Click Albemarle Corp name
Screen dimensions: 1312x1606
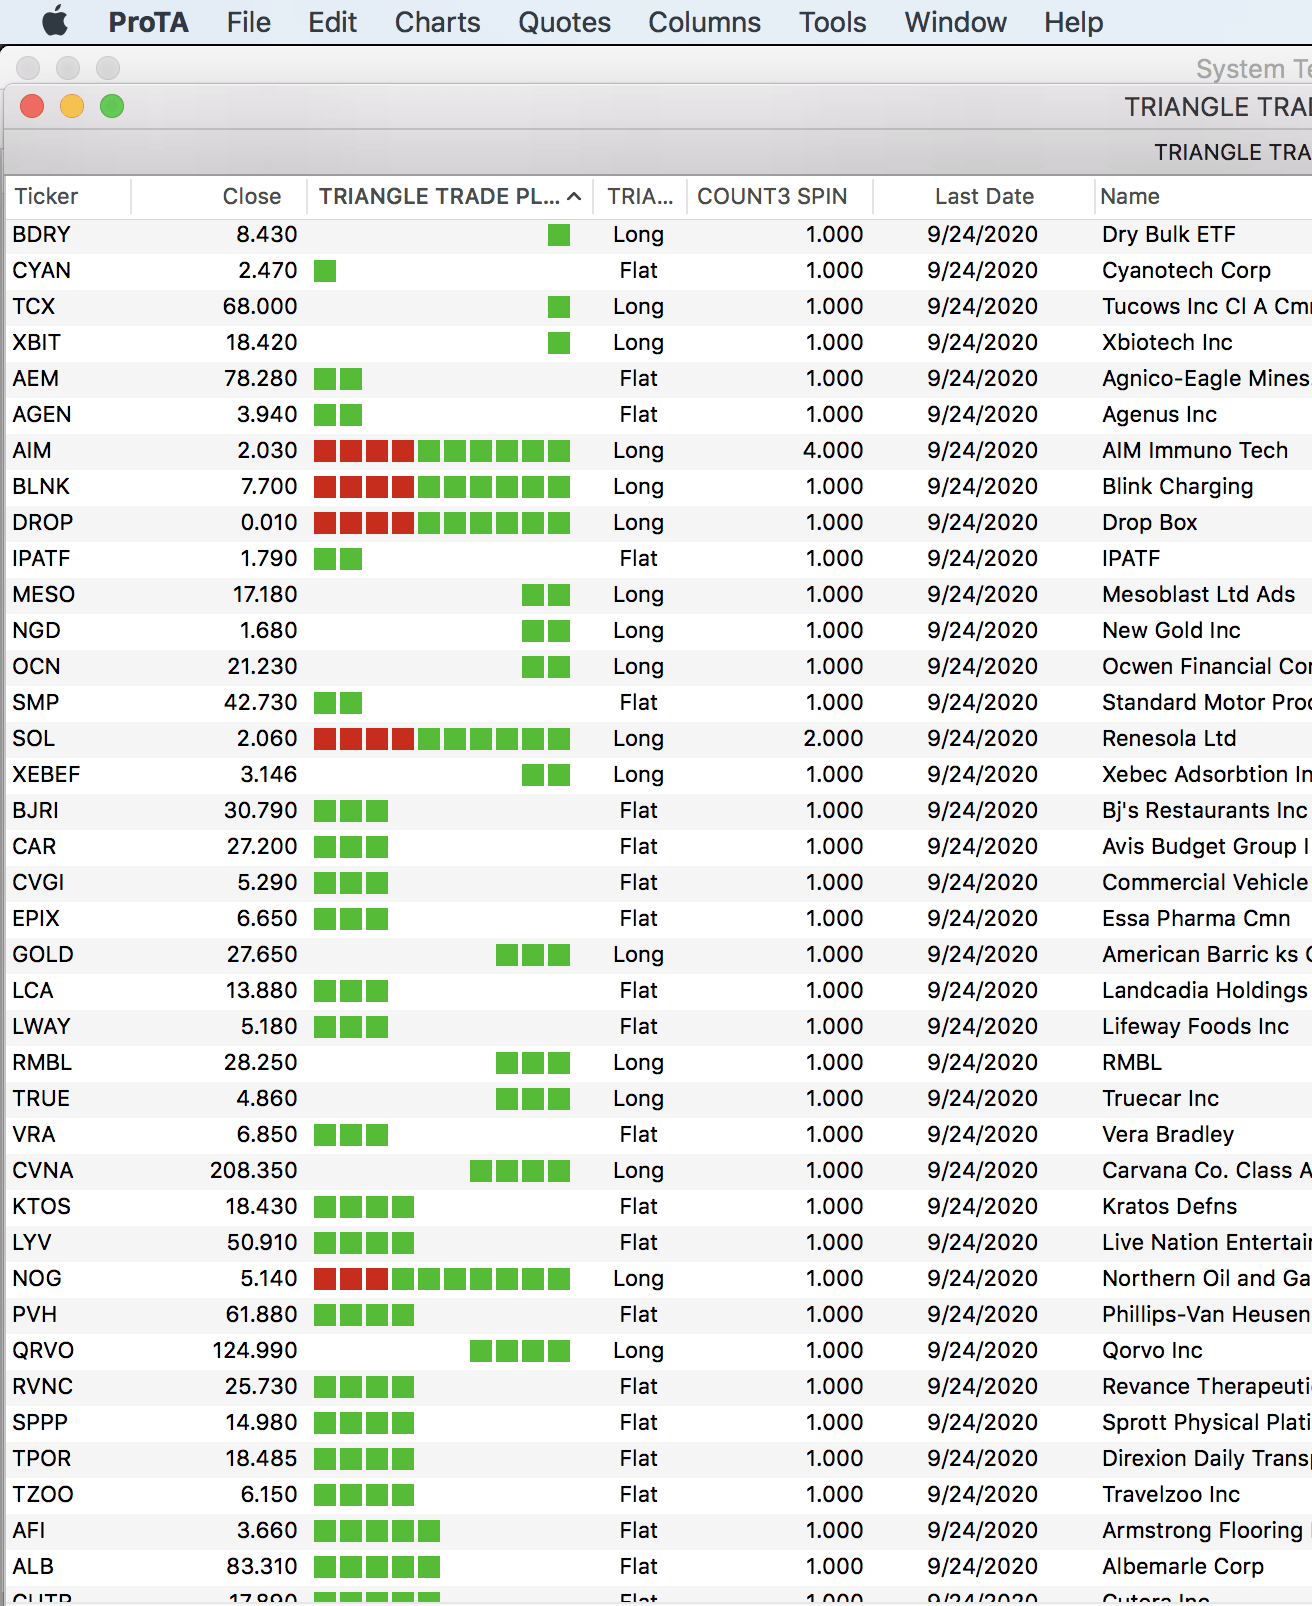coord(1182,1566)
